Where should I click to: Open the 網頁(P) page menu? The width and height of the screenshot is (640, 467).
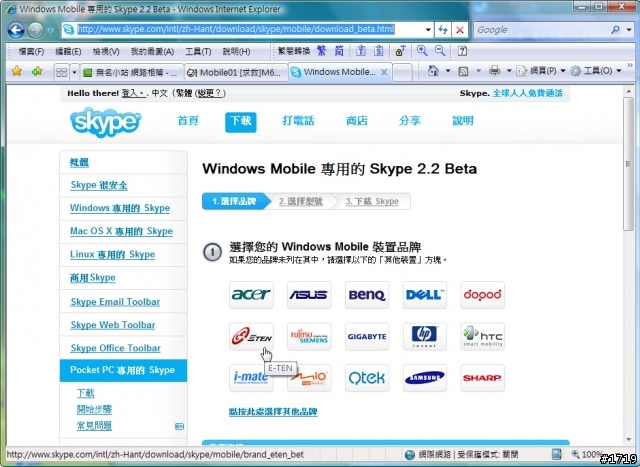(540, 71)
